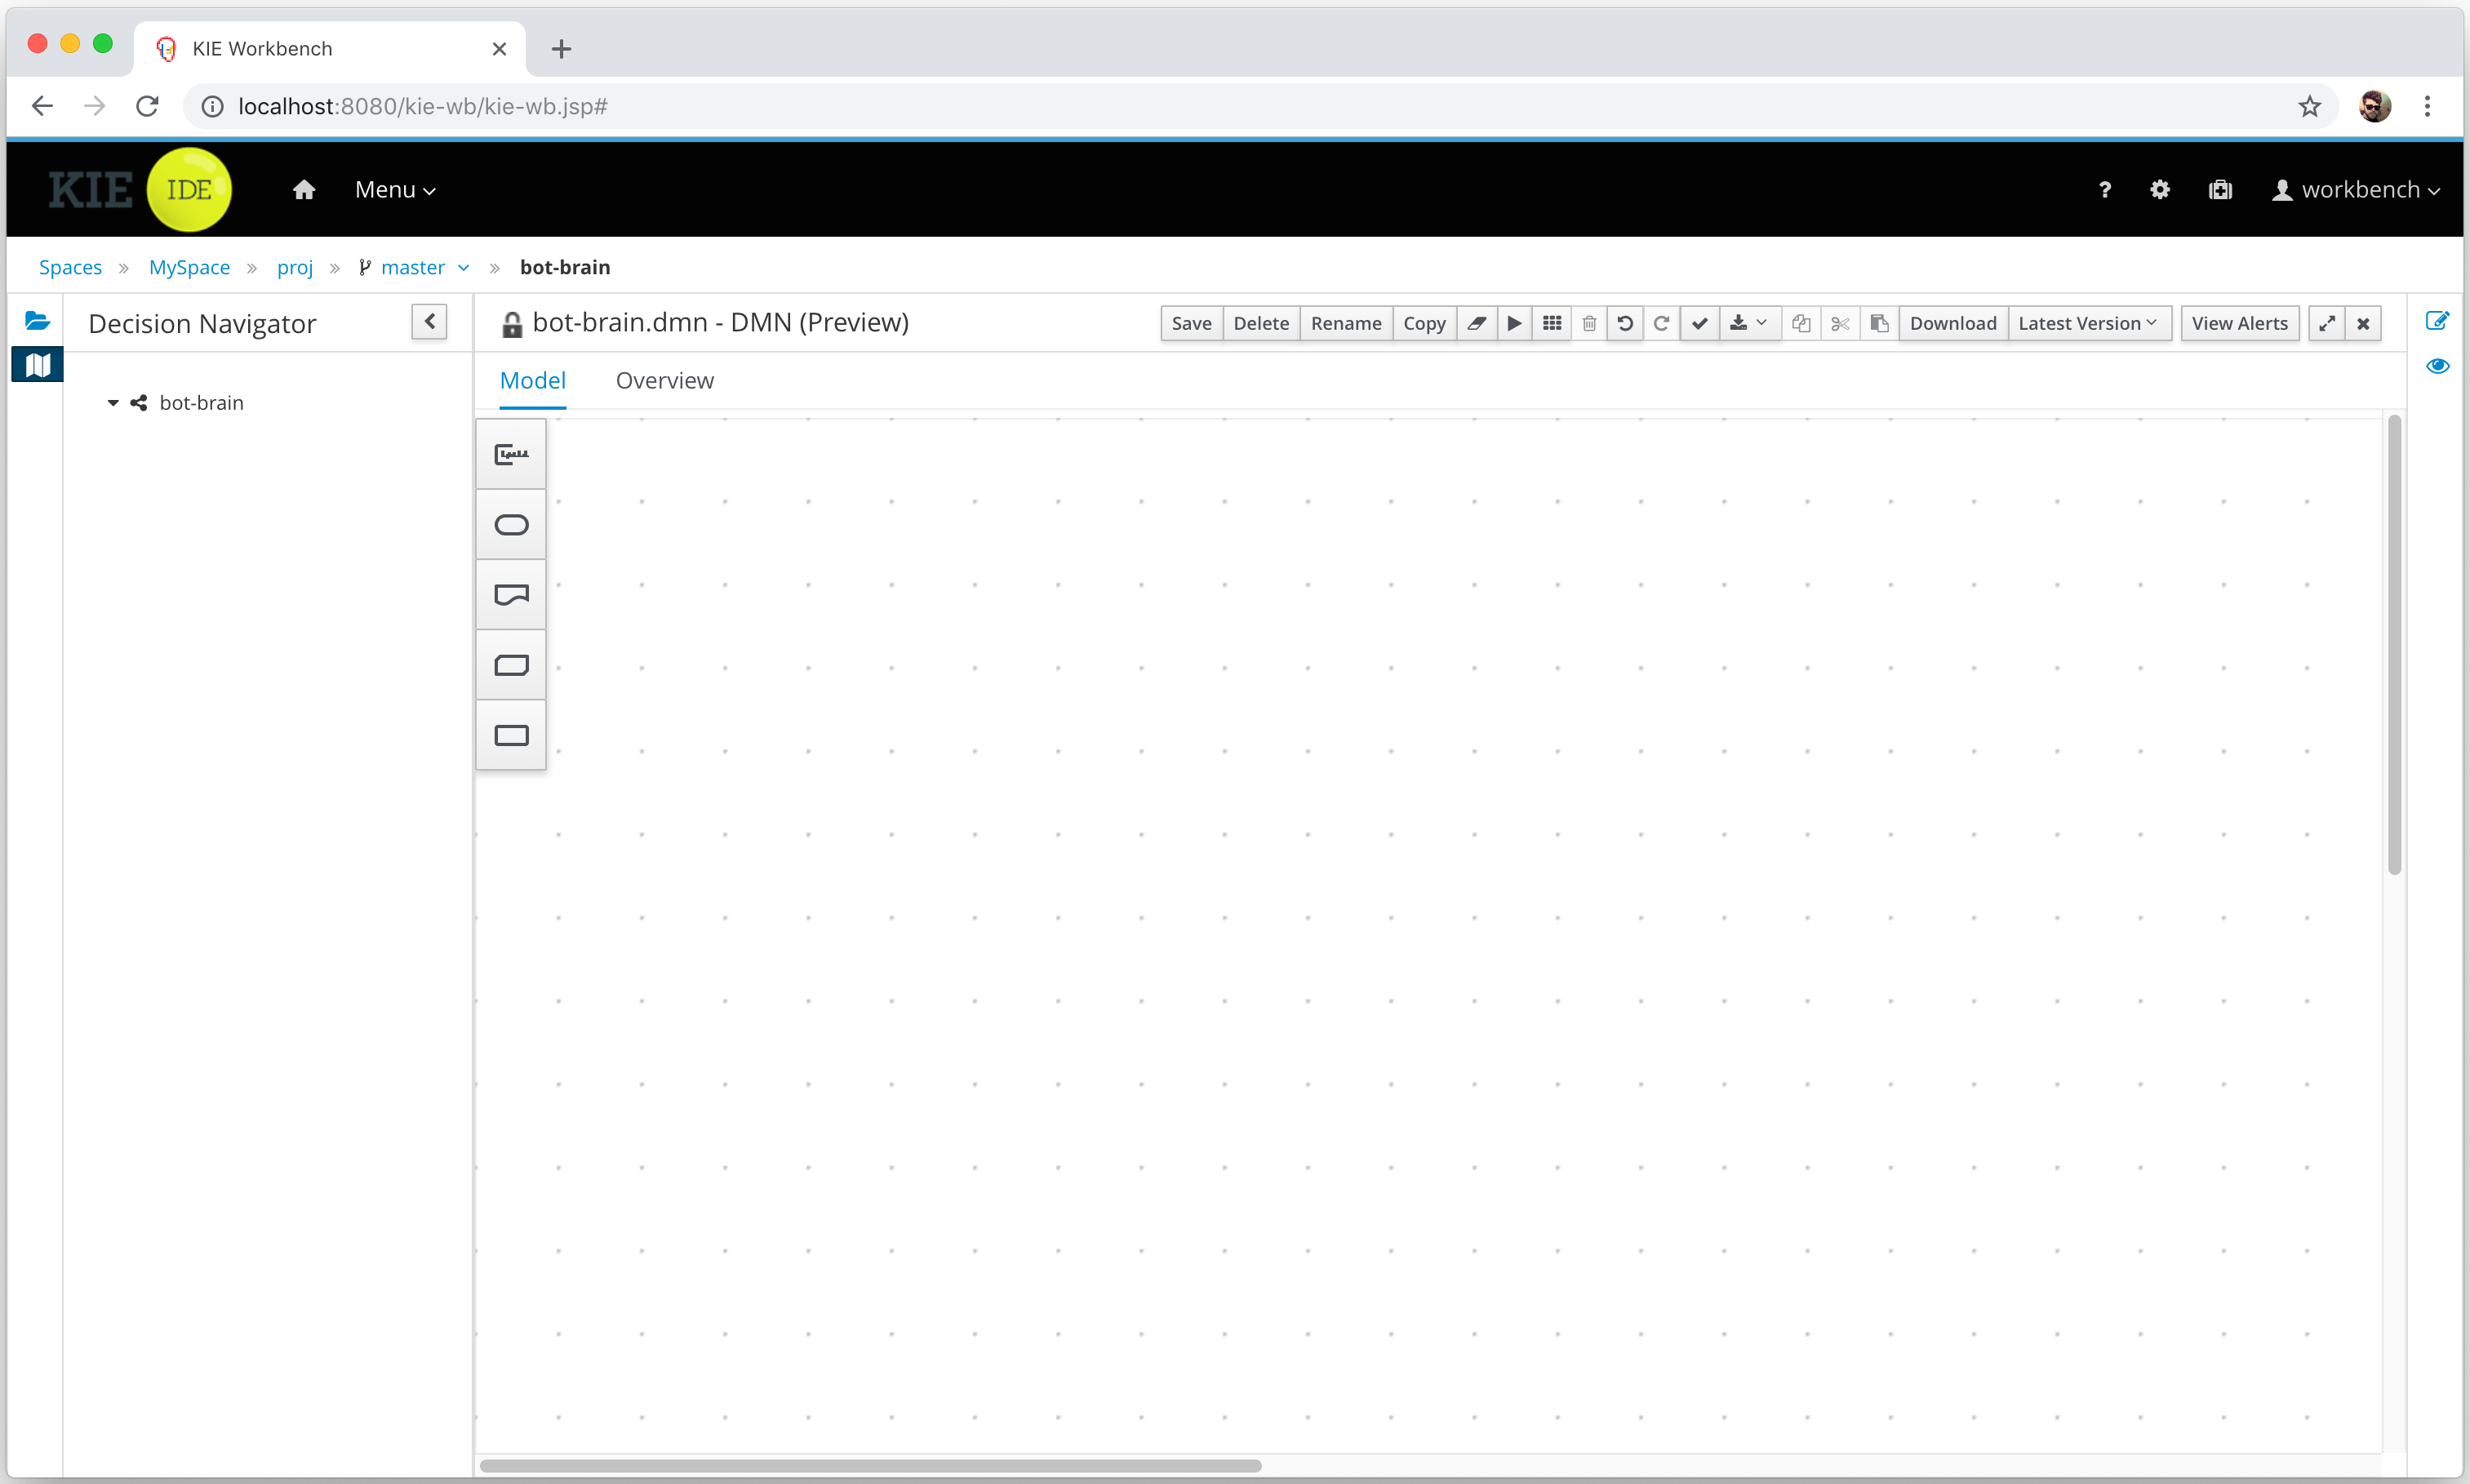Click the eraser clear diagram icon
Screen dimensions: 2470x1484
[x=1477, y=323]
